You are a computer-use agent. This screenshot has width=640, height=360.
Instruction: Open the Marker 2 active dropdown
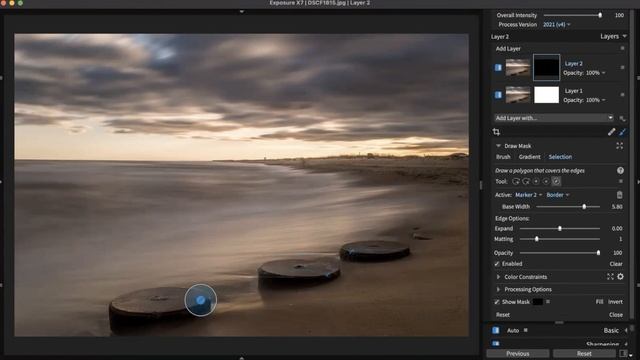click(x=529, y=195)
